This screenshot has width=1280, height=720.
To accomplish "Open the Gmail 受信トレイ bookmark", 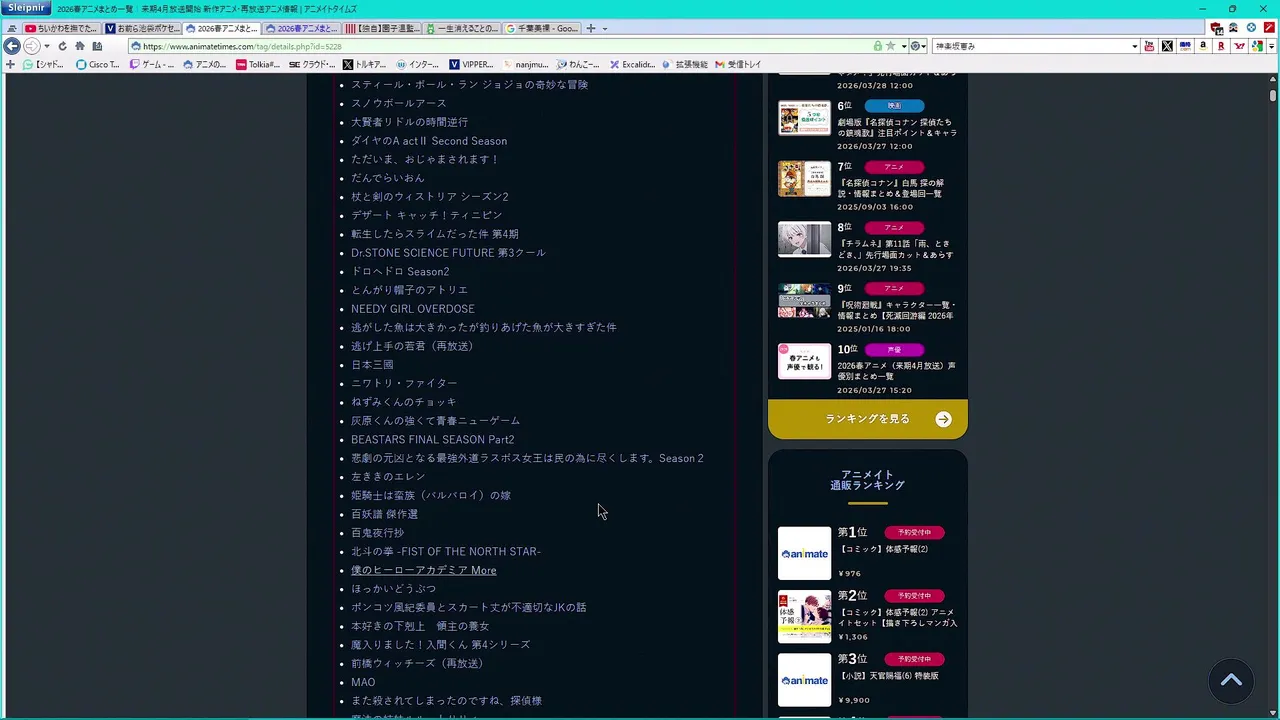I will tap(738, 64).
